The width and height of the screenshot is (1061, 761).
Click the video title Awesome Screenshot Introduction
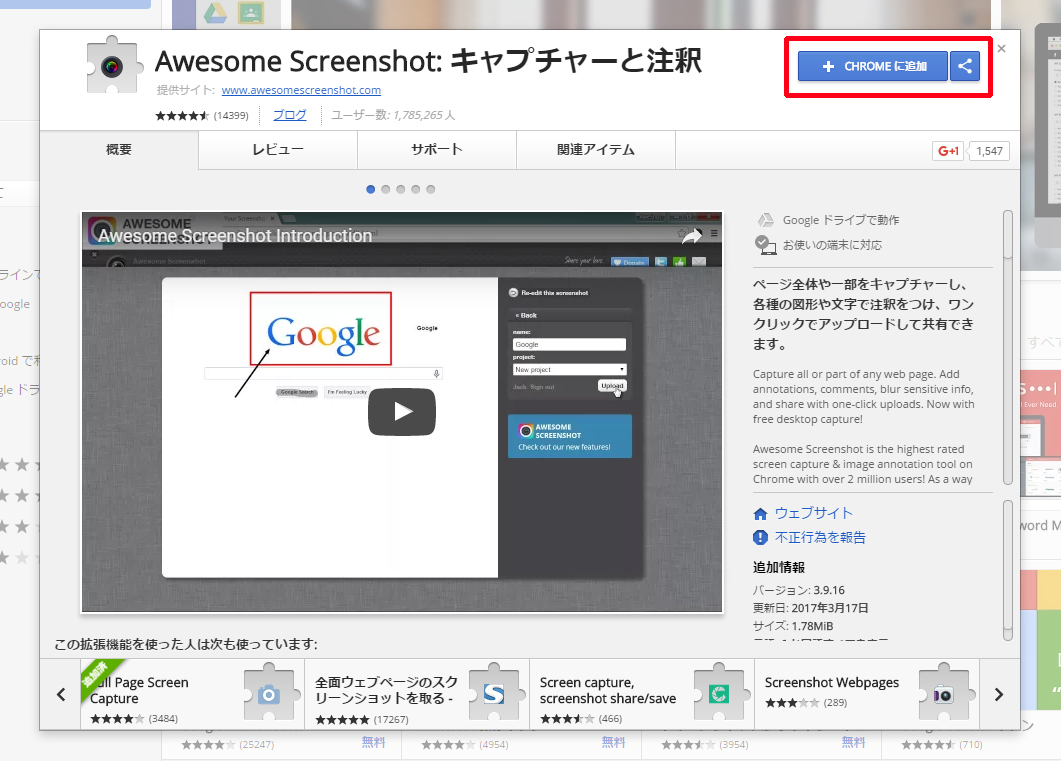pos(235,235)
